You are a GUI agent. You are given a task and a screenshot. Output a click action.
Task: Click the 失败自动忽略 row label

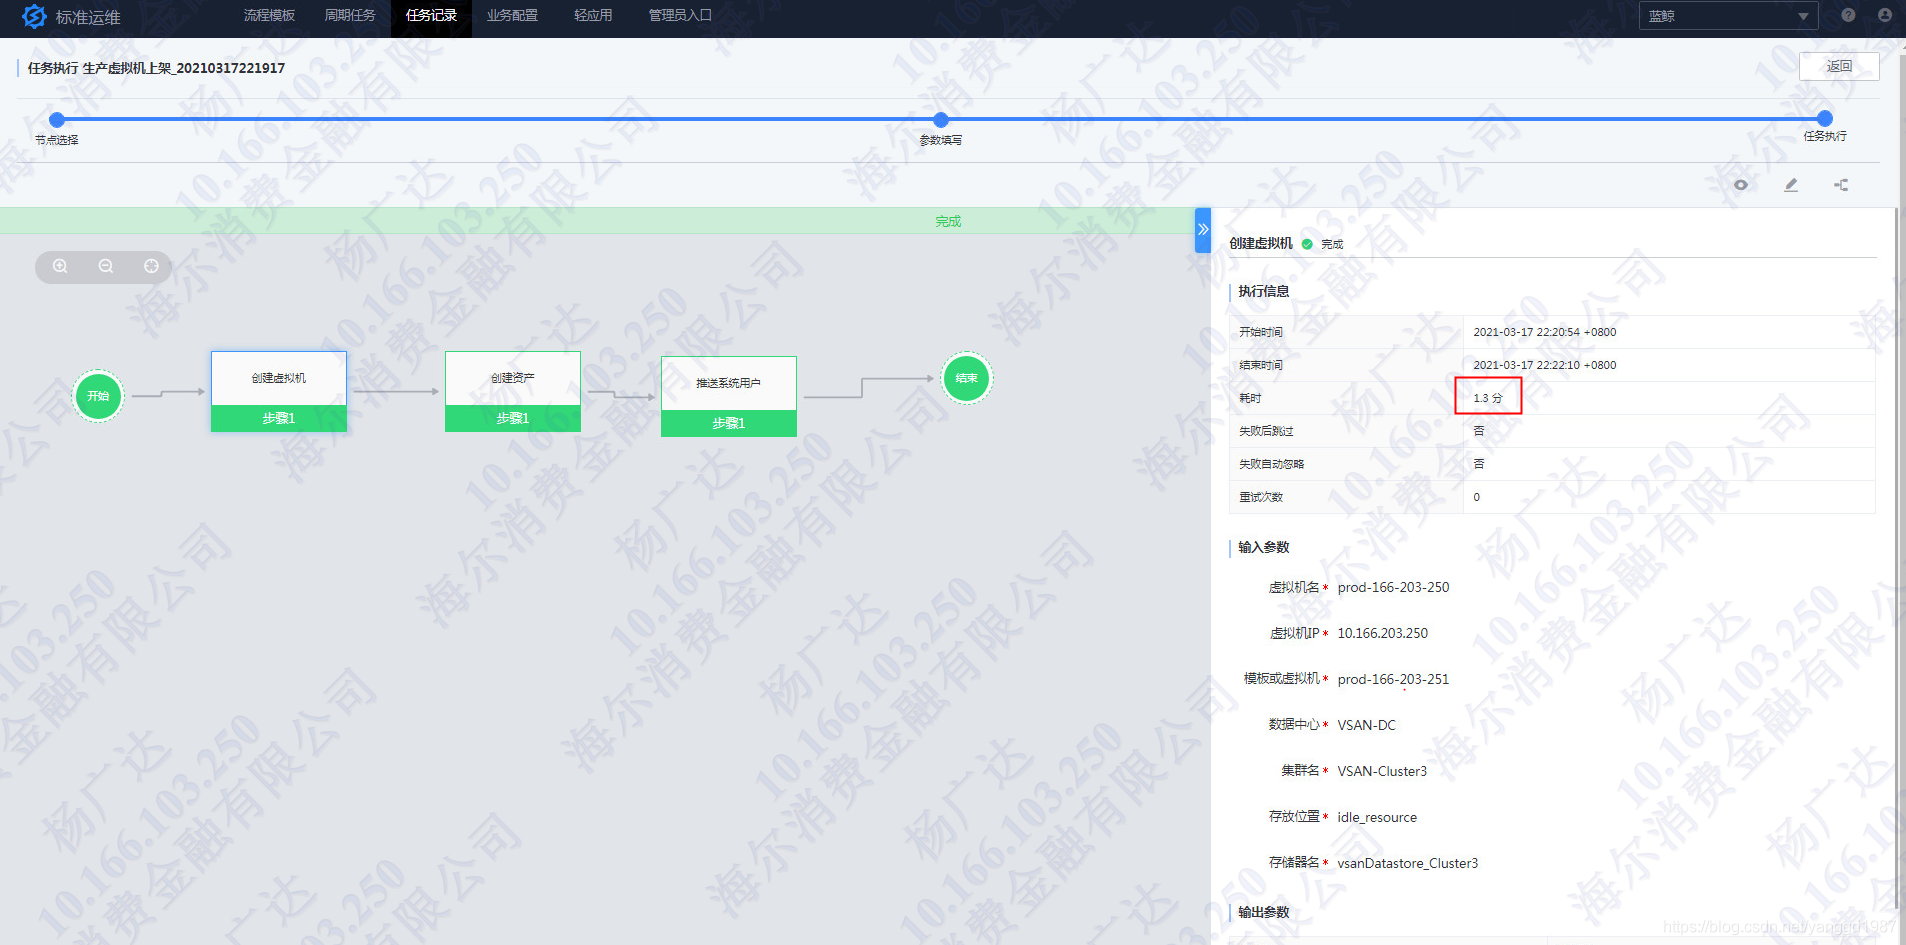1271,464
